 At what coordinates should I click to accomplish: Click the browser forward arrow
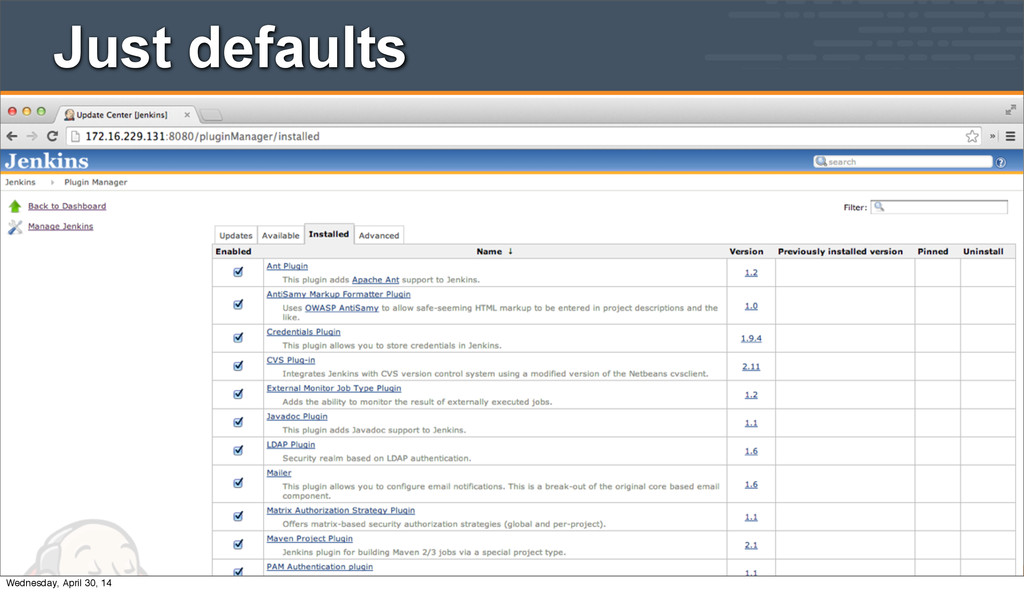pyautogui.click(x=32, y=137)
